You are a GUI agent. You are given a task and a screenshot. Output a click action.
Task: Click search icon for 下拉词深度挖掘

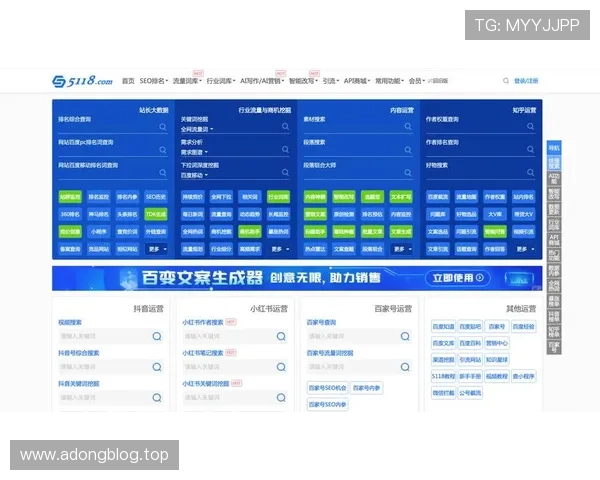[x=285, y=172]
